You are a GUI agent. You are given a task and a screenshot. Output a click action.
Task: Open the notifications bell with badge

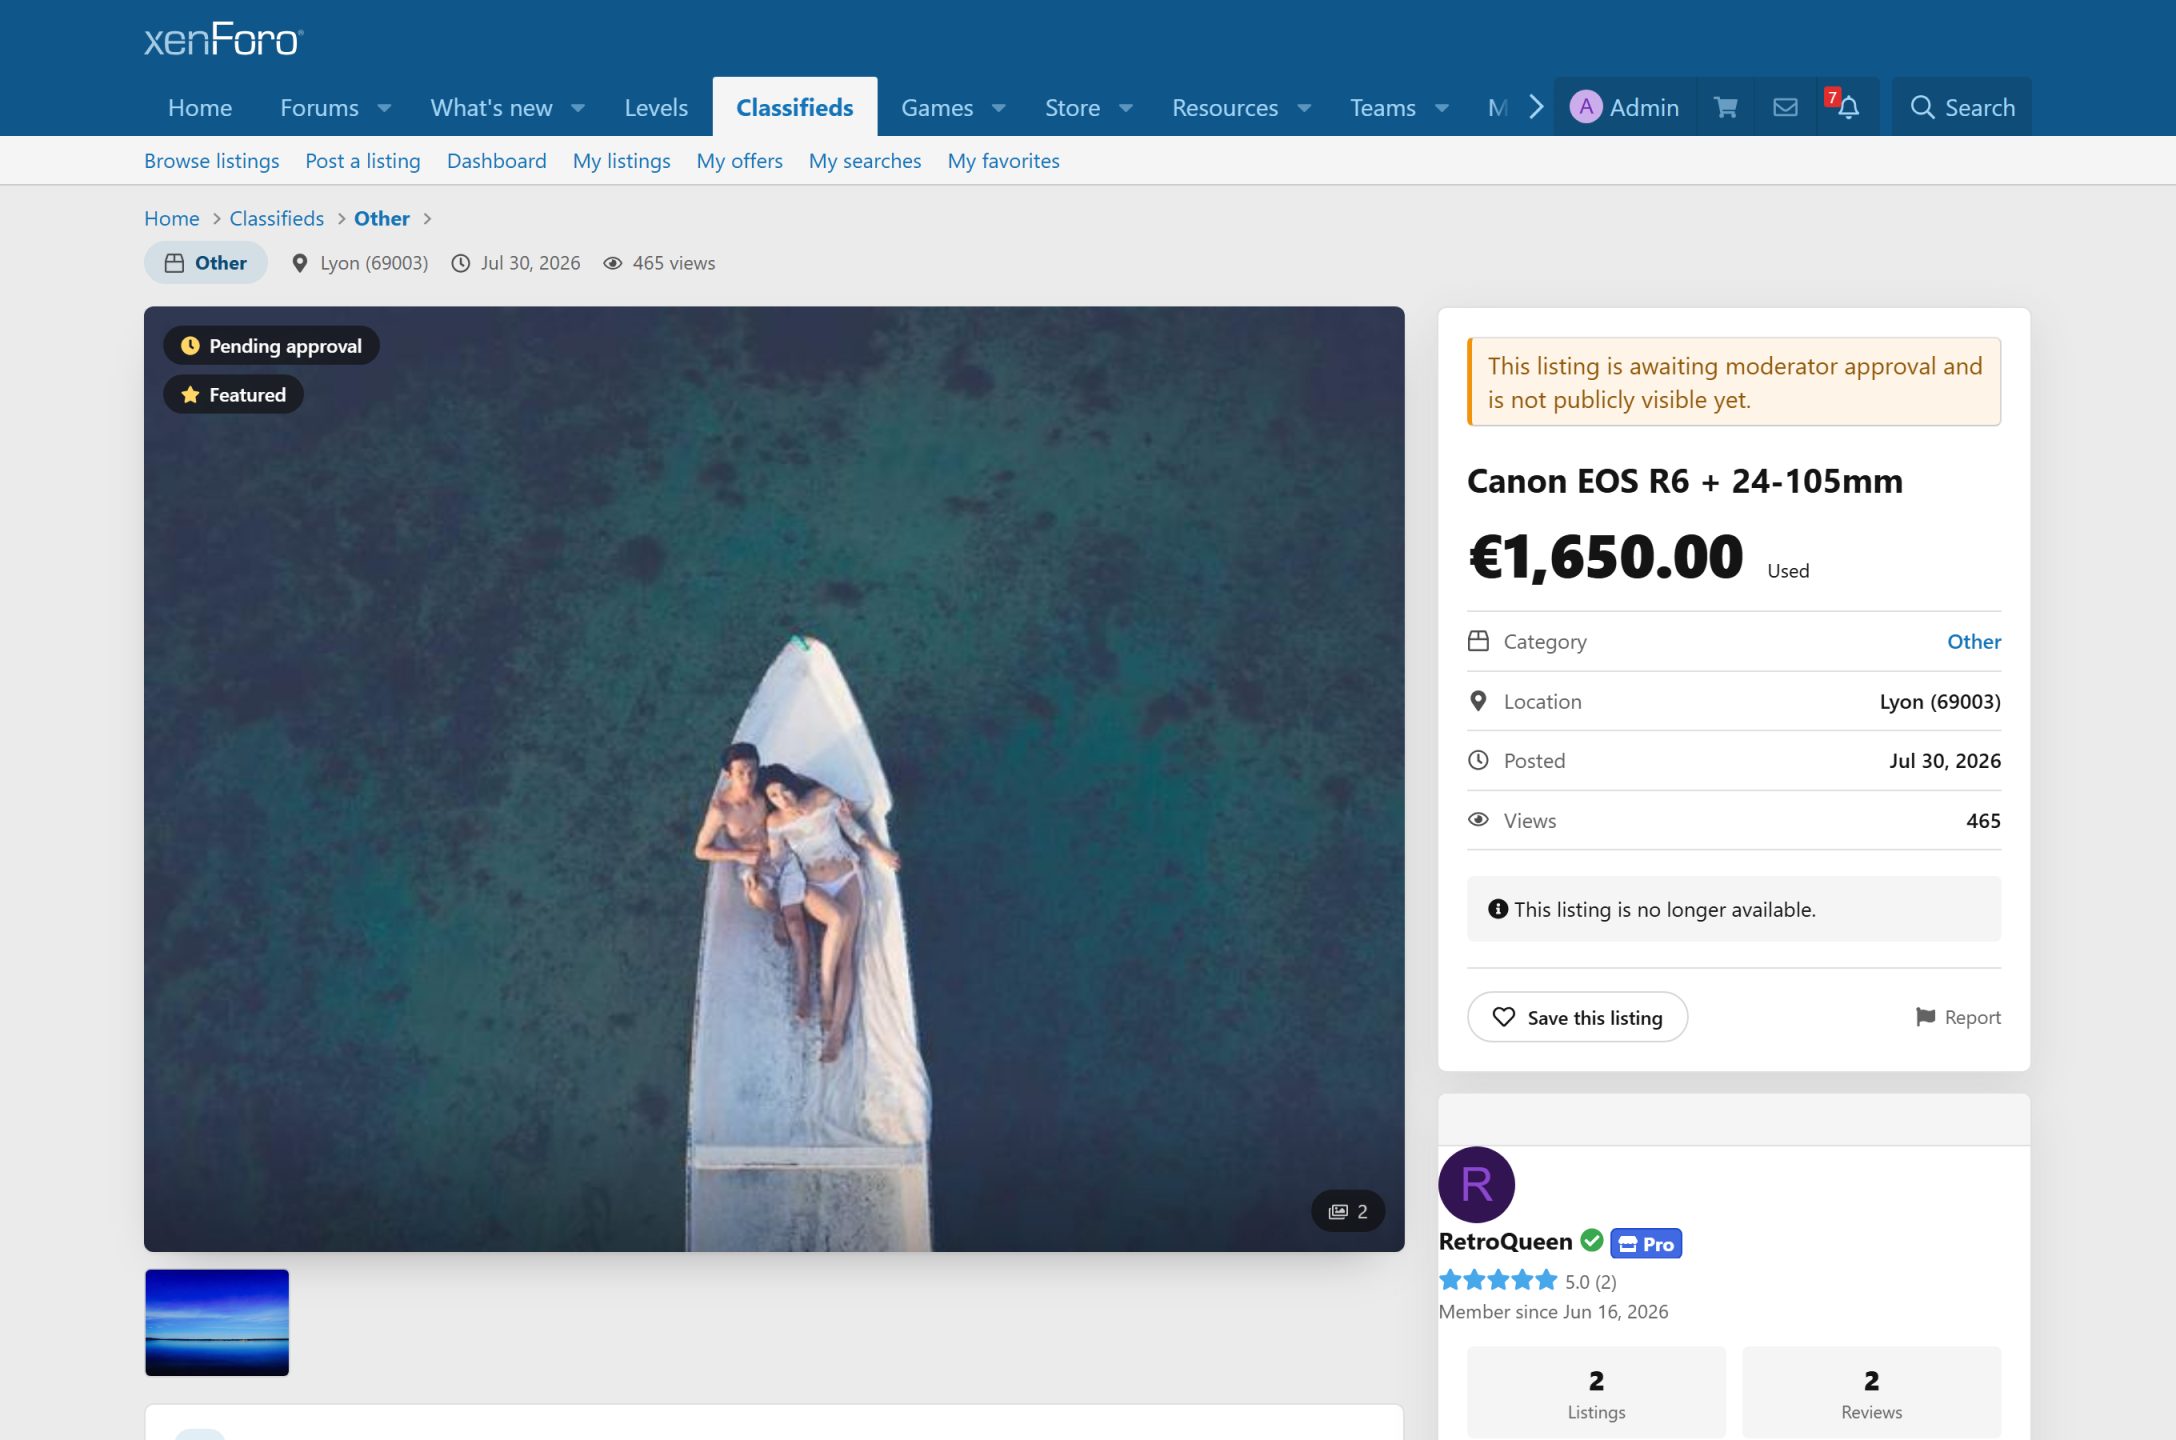pyautogui.click(x=1846, y=107)
